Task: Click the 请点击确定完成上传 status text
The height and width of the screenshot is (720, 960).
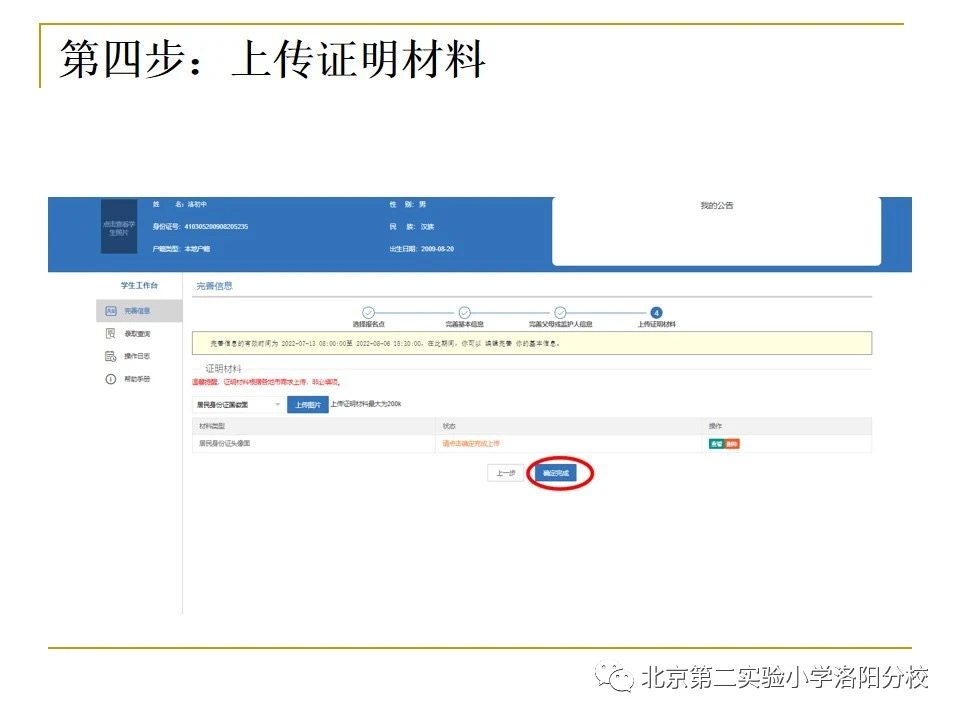Action: [x=470, y=442]
